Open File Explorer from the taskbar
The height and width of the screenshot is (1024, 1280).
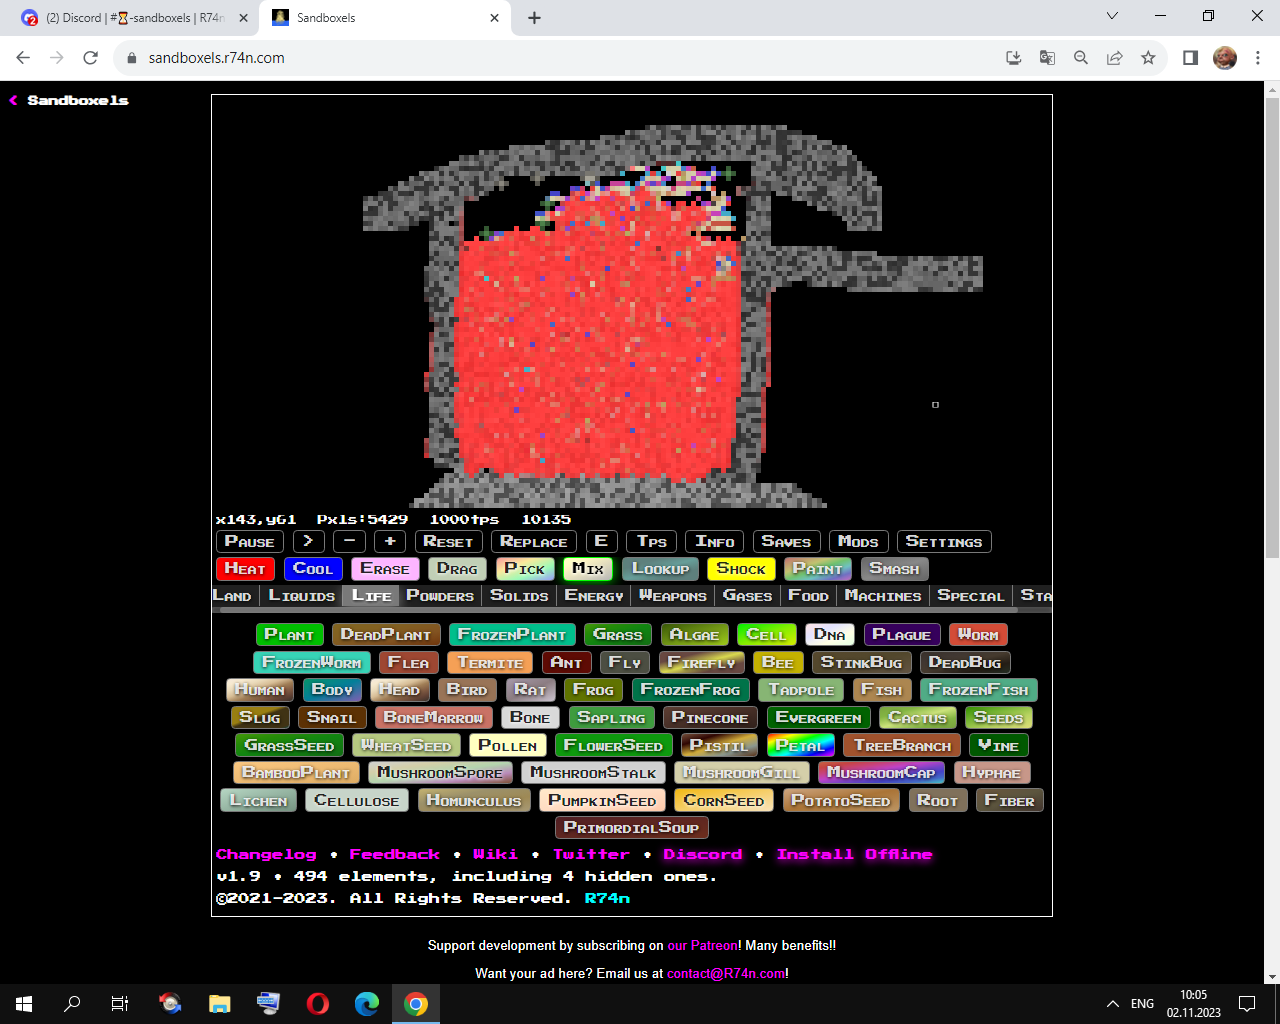pos(220,1004)
